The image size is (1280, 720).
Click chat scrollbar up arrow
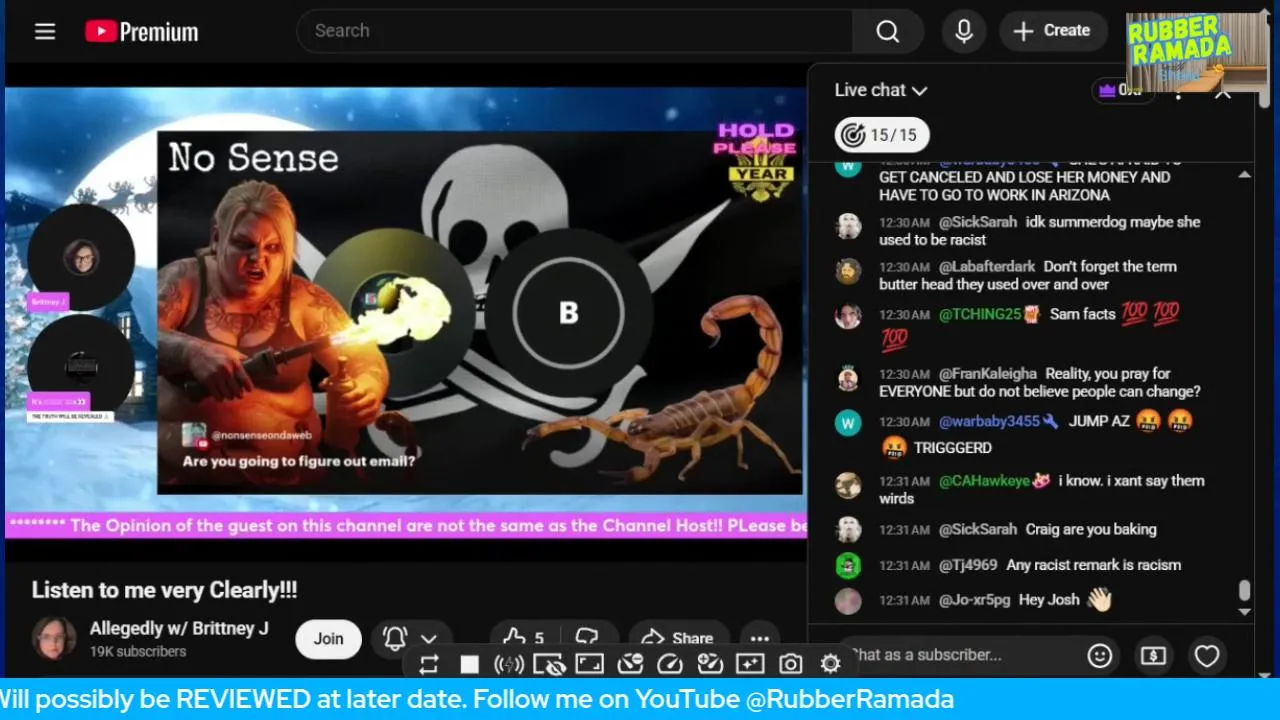(x=1244, y=174)
